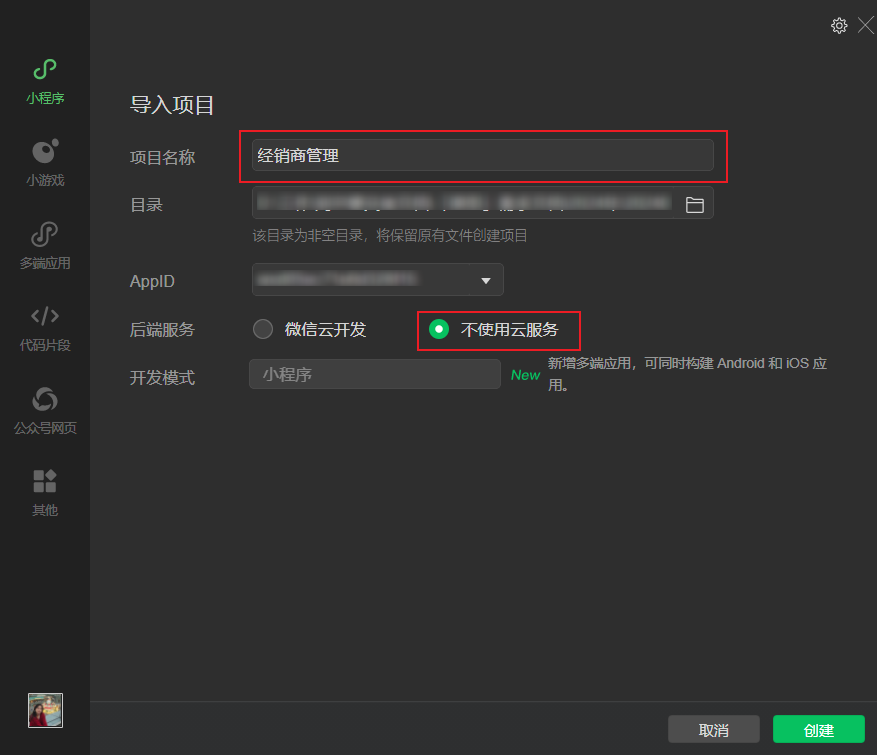Select the 微信云开发 radio button
The height and width of the screenshot is (755, 877).
click(263, 329)
